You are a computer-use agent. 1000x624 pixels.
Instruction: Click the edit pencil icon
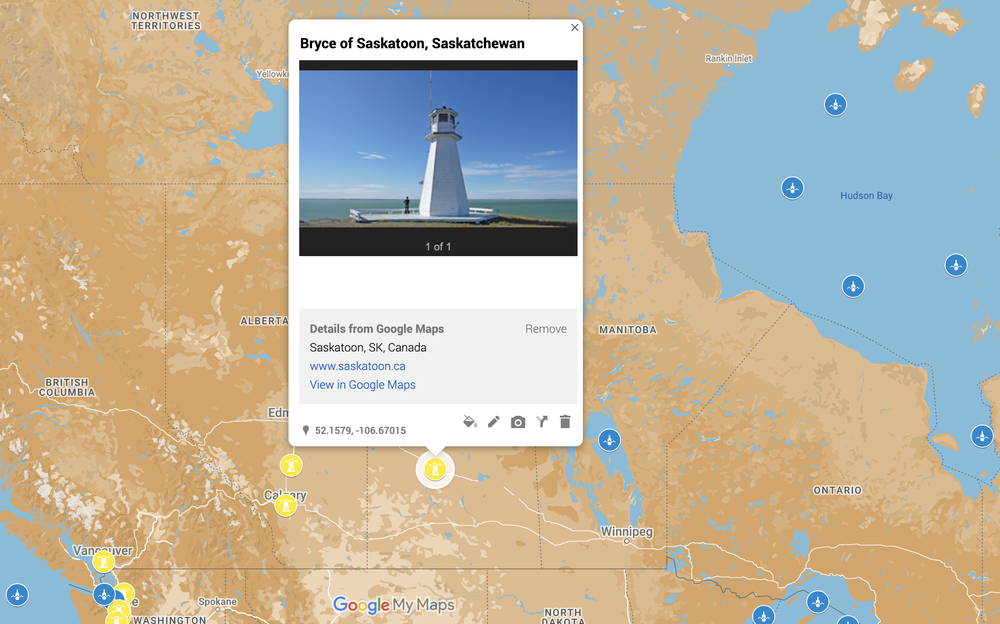click(x=494, y=422)
